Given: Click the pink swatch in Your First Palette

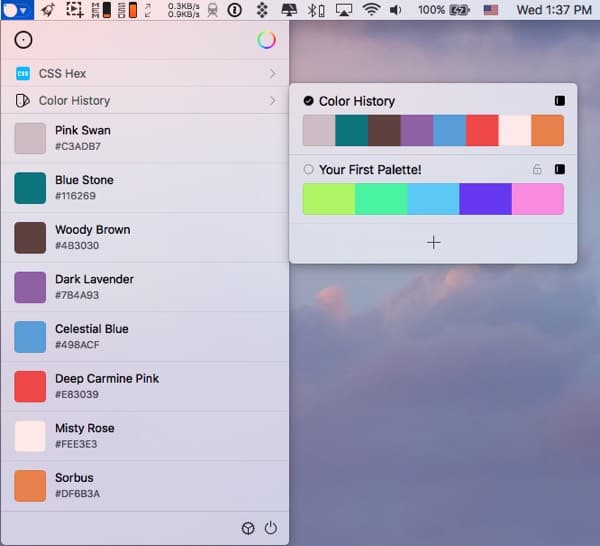Looking at the screenshot, I should coord(538,199).
